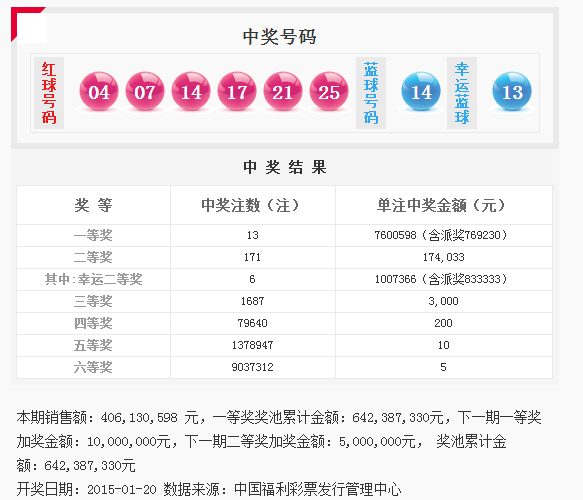This screenshot has height=500, width=583.
Task: Click the red ball numbered 25
Action: 329,91
